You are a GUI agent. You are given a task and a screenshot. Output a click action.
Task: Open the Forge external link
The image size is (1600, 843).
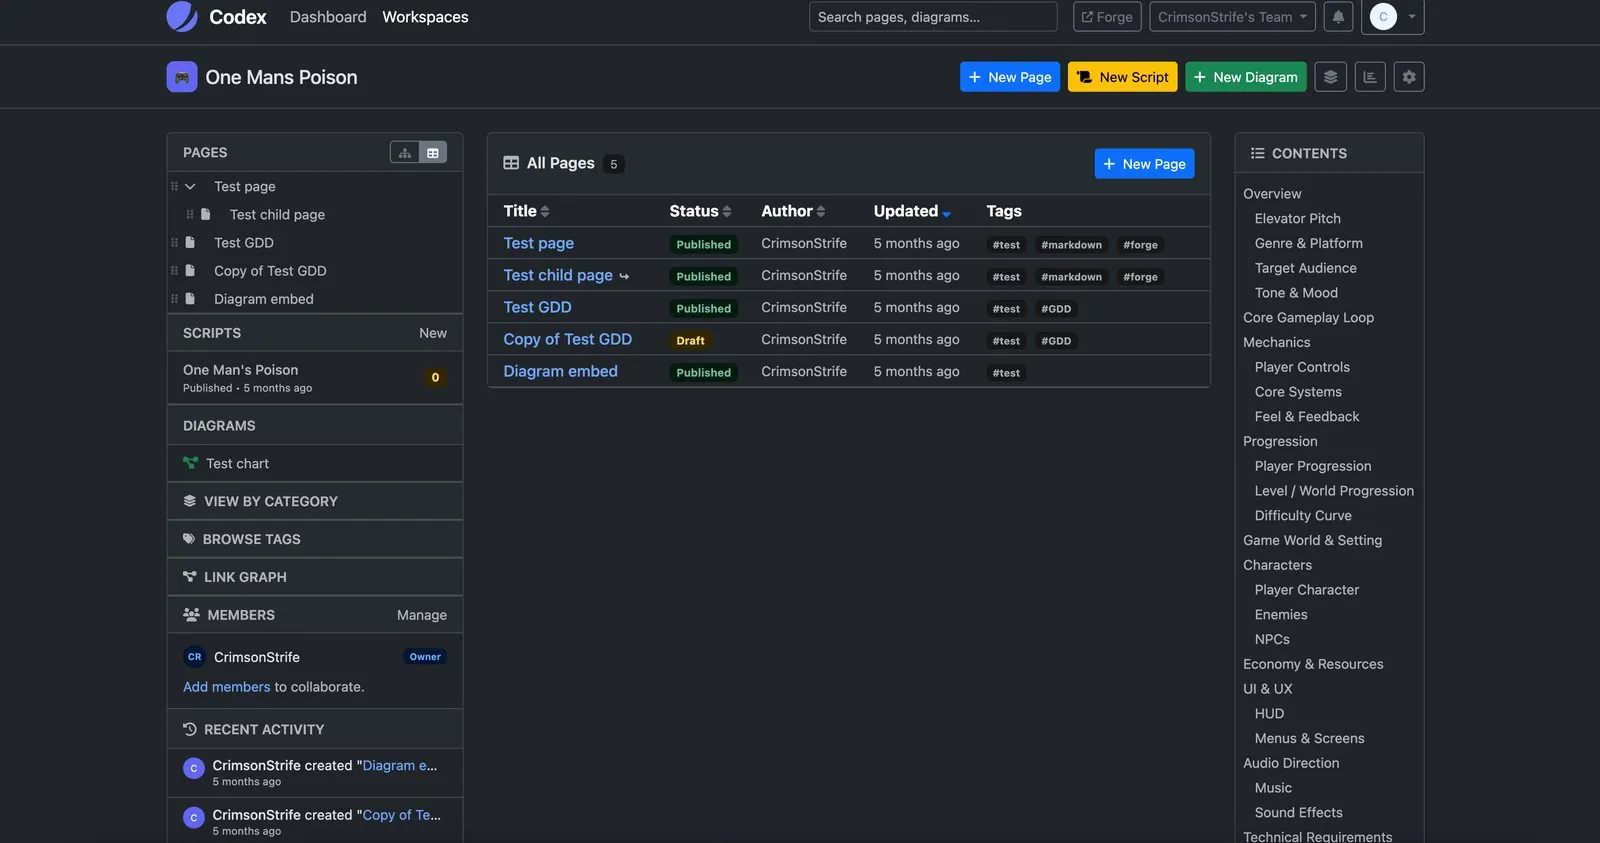[1107, 17]
